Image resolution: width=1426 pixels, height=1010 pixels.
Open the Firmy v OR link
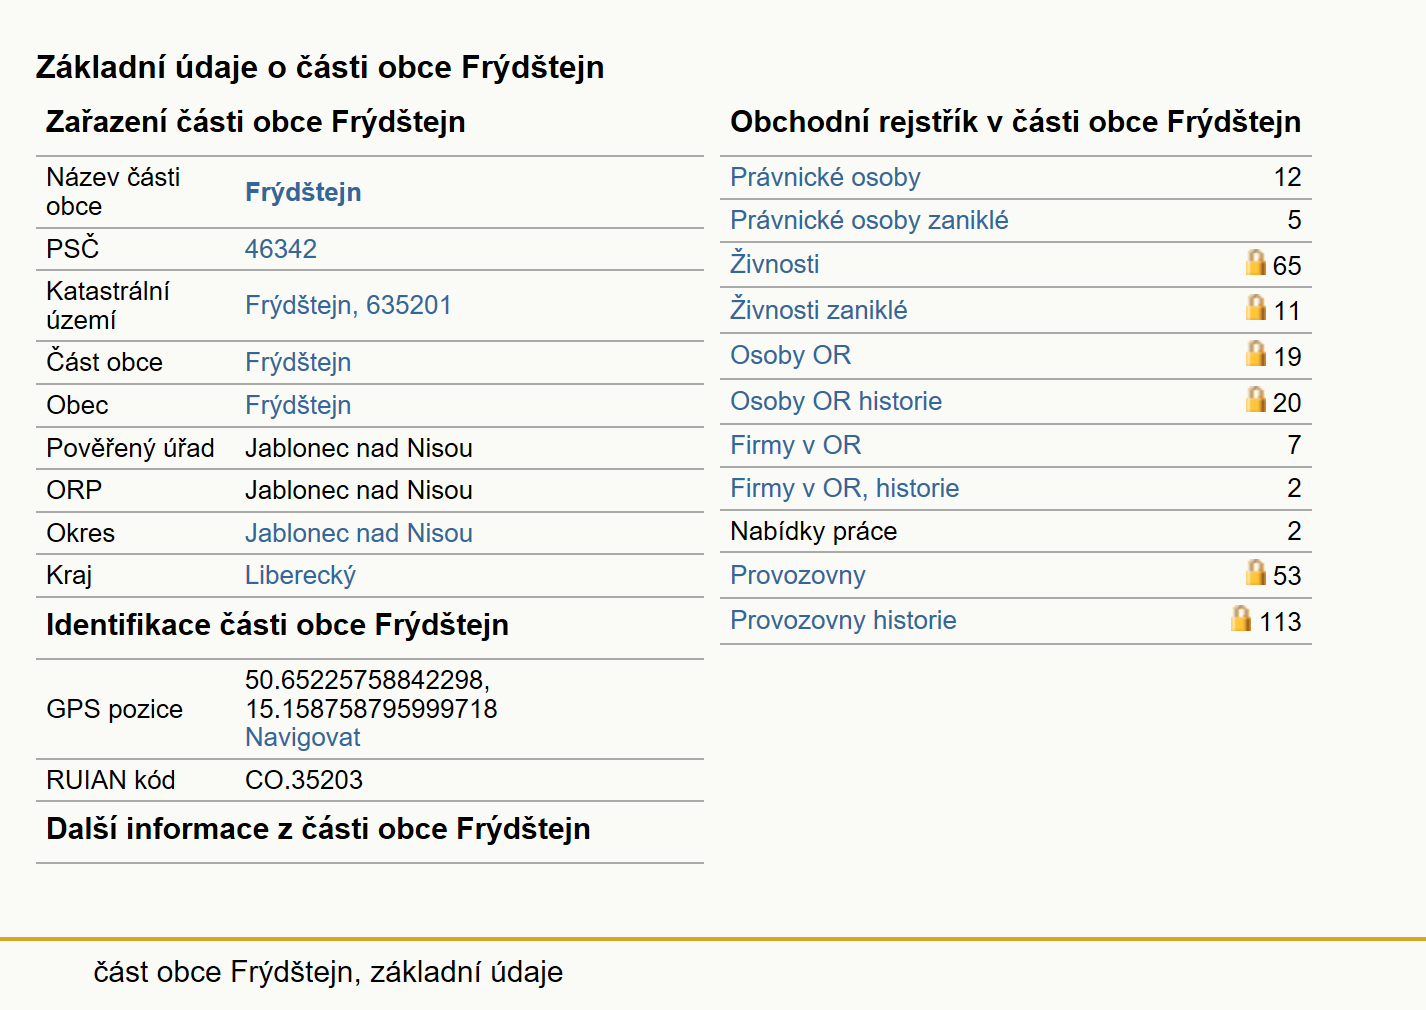(x=796, y=445)
